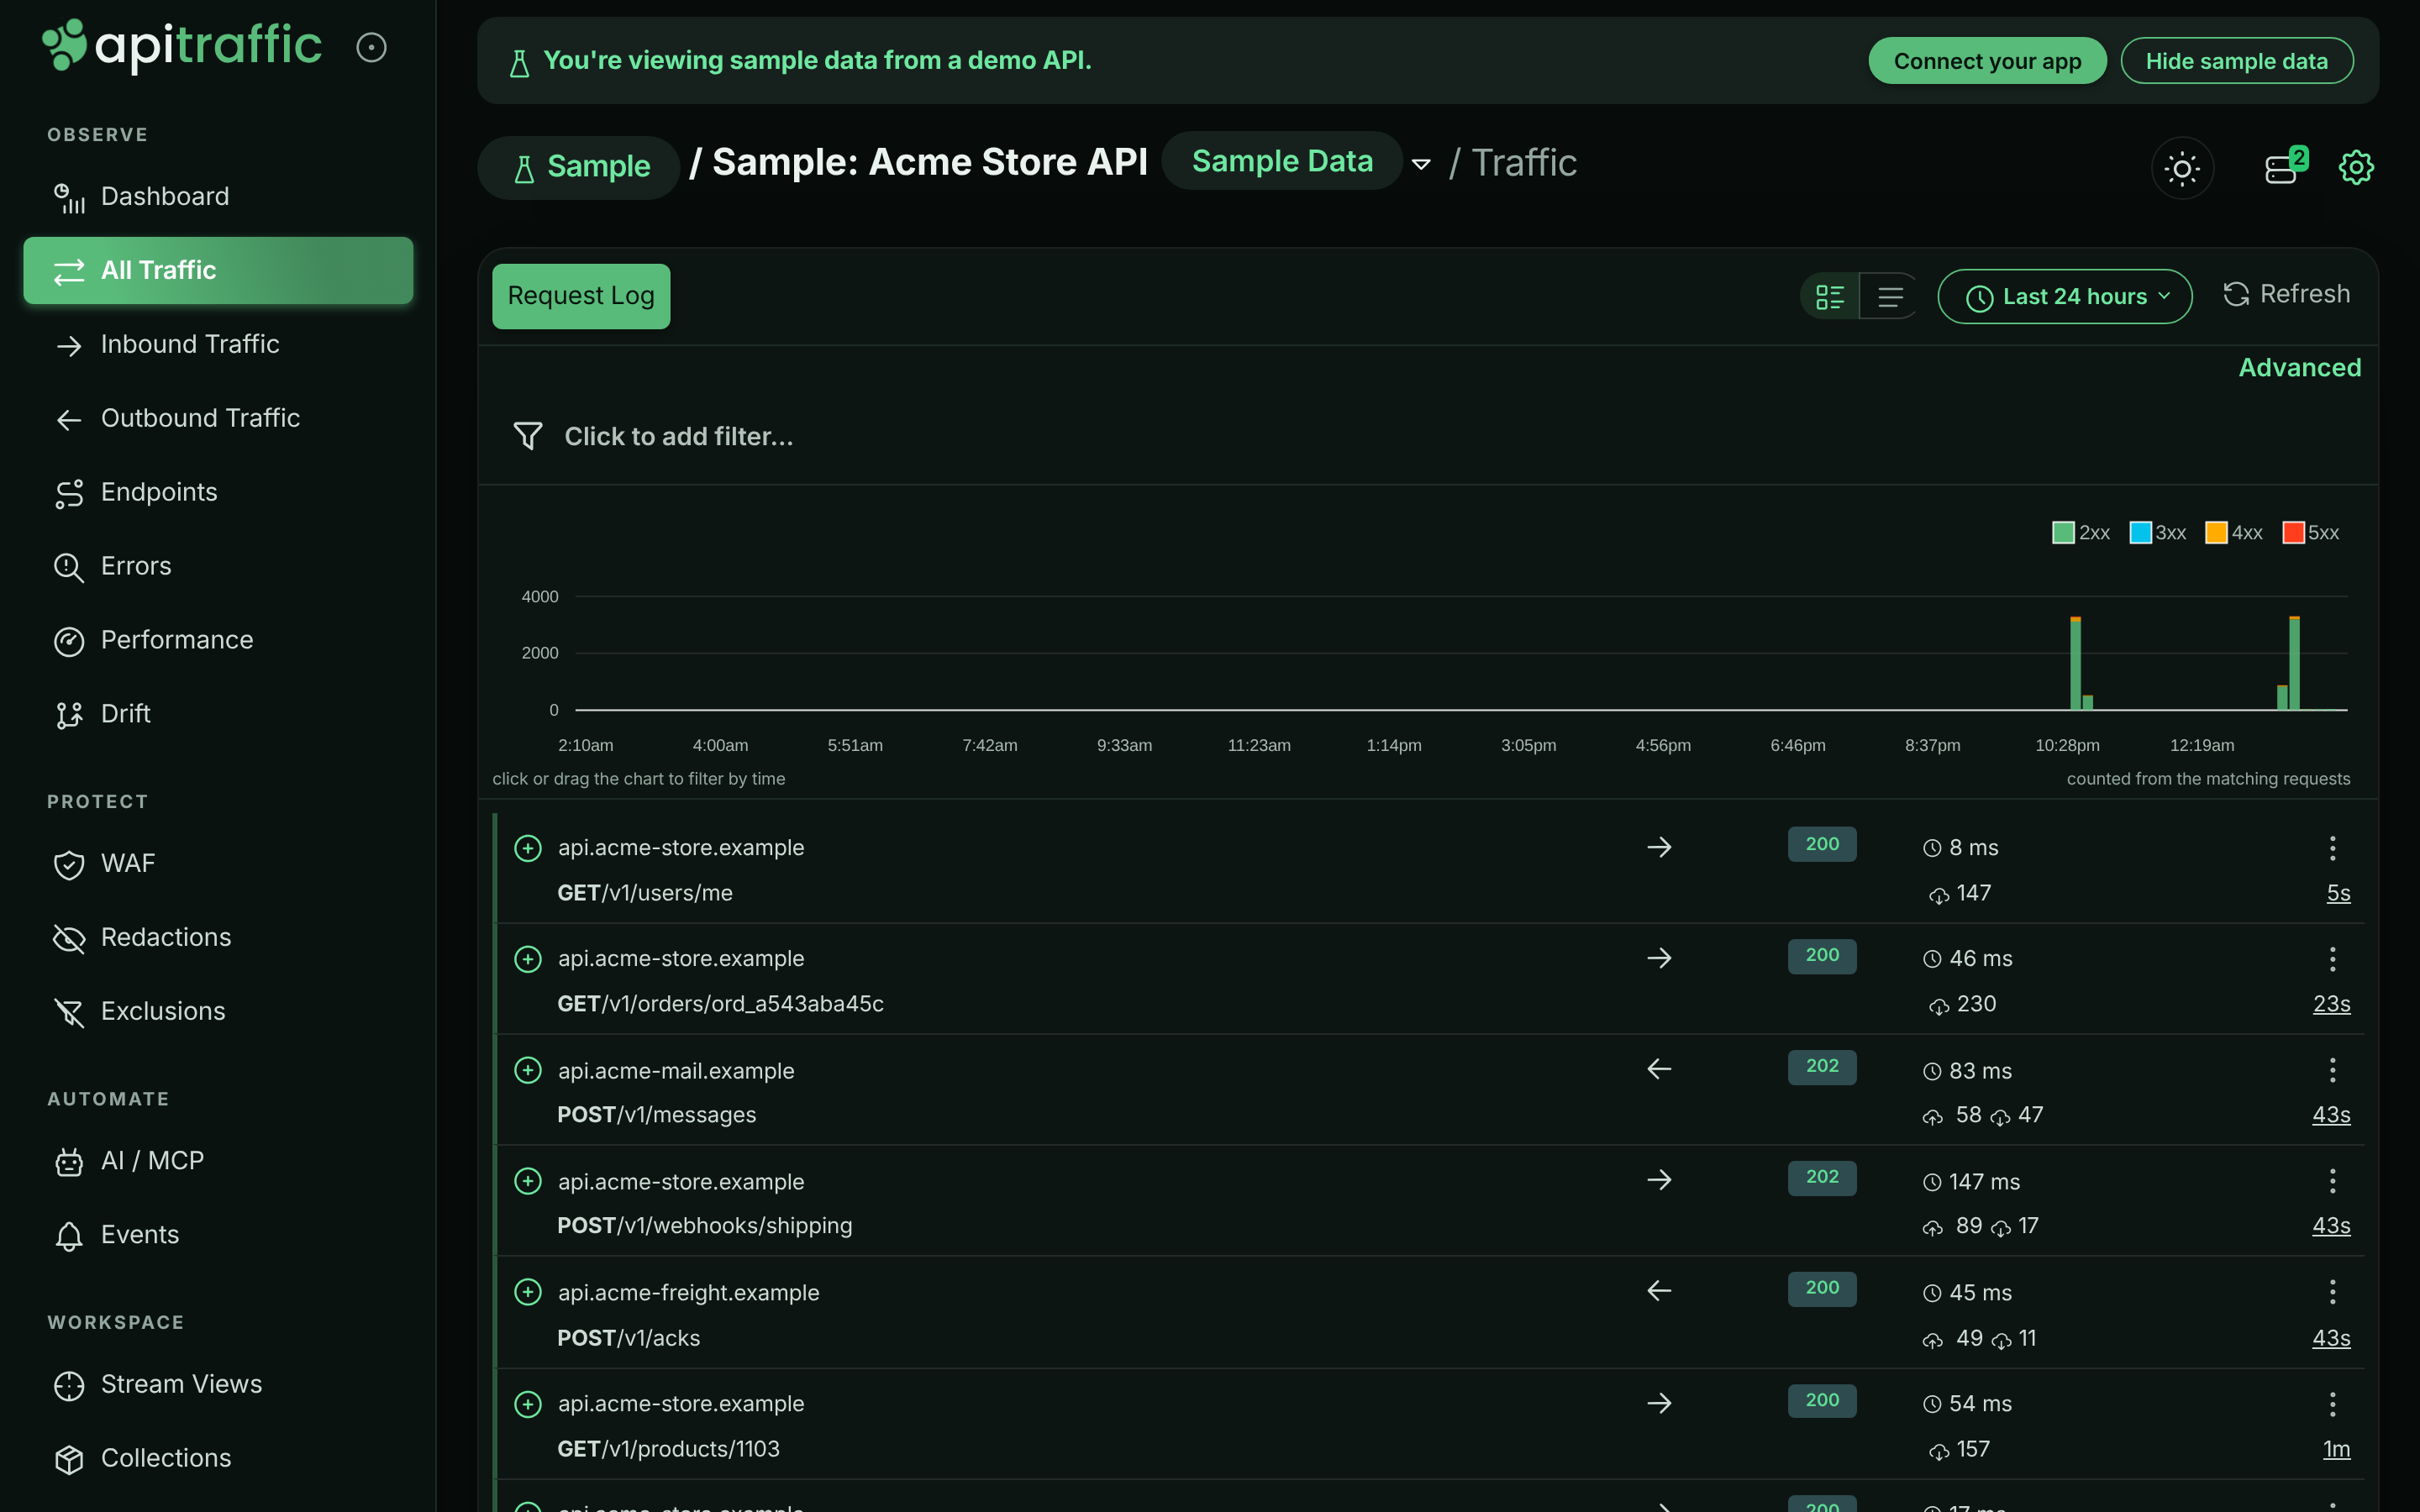
Task: Open the Events bell icon
Action: 68,1236
